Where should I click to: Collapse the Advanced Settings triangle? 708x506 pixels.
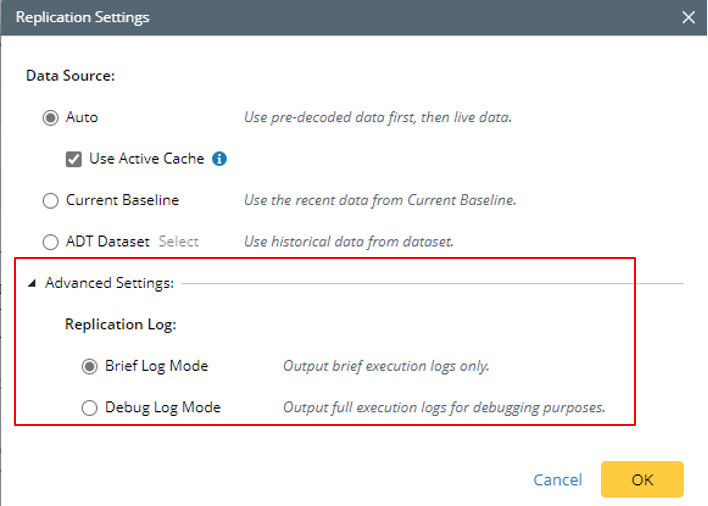[x=32, y=284]
